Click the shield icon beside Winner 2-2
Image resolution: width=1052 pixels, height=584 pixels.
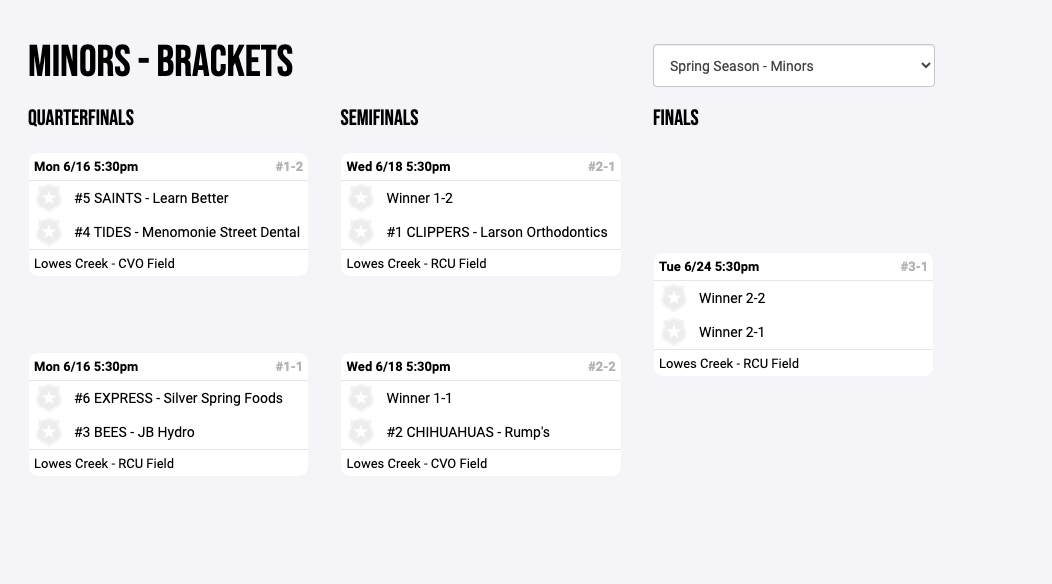(674, 298)
